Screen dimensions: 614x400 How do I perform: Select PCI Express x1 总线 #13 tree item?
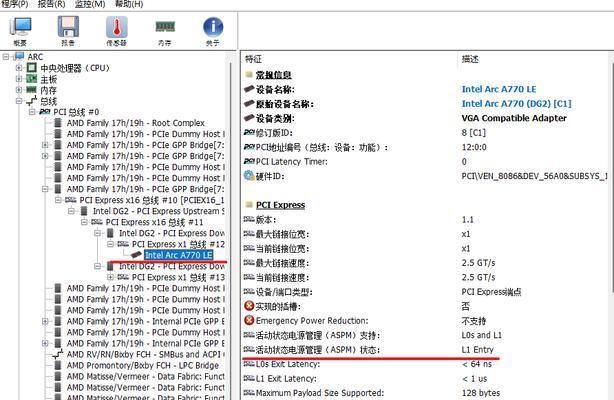click(x=178, y=277)
